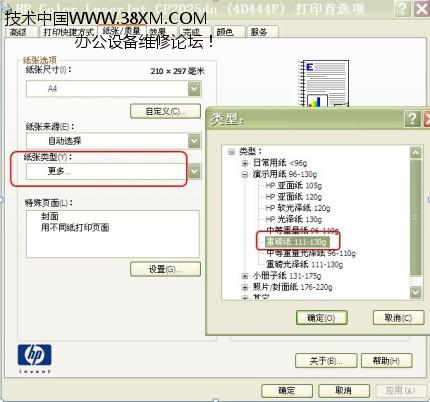Click 确定(O) in the 类型 dialog
The width and height of the screenshot is (430, 402).
[x=322, y=318]
